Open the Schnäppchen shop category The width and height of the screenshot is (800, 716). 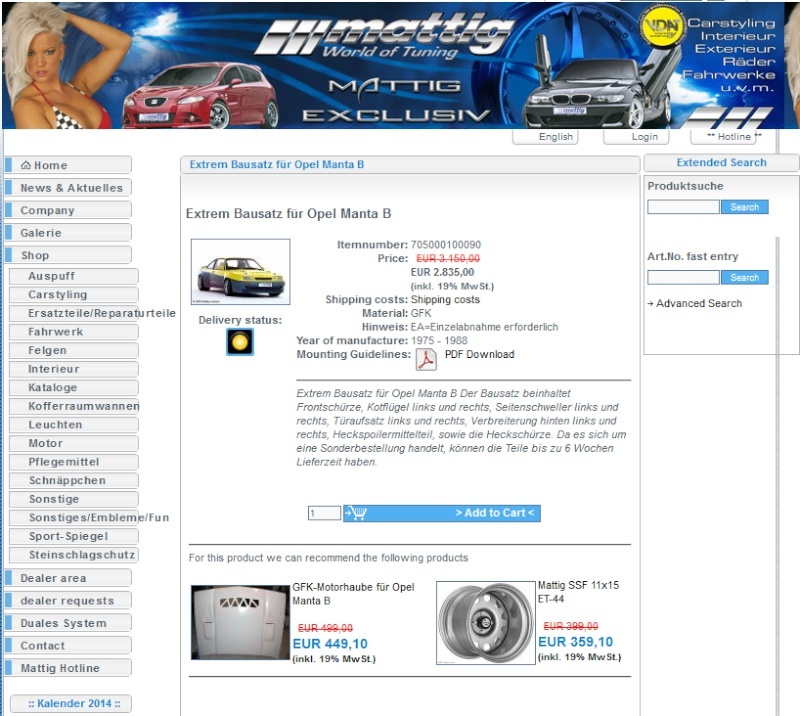coord(73,480)
